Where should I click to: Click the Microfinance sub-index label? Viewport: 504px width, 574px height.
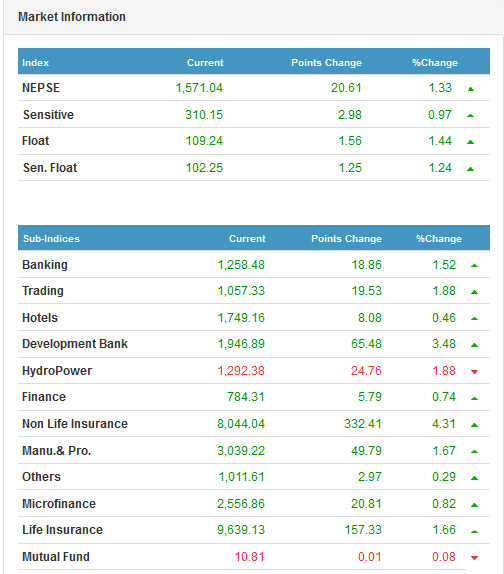click(59, 504)
